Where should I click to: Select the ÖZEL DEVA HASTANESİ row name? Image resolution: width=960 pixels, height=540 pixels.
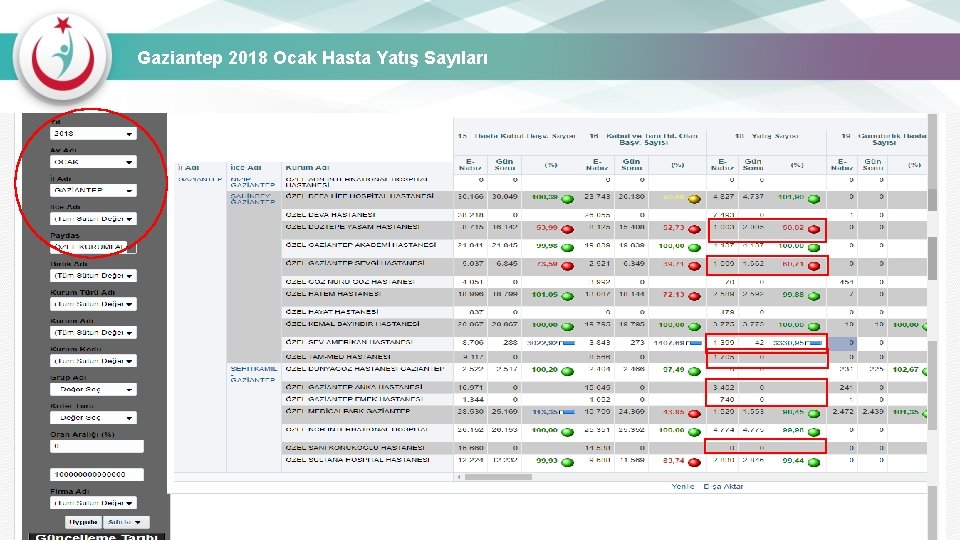coord(330,215)
